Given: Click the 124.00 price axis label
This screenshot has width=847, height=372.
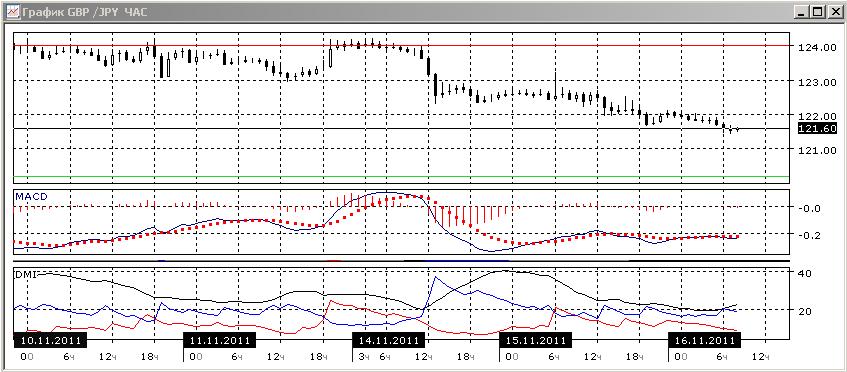Looking at the screenshot, I should (x=817, y=48).
